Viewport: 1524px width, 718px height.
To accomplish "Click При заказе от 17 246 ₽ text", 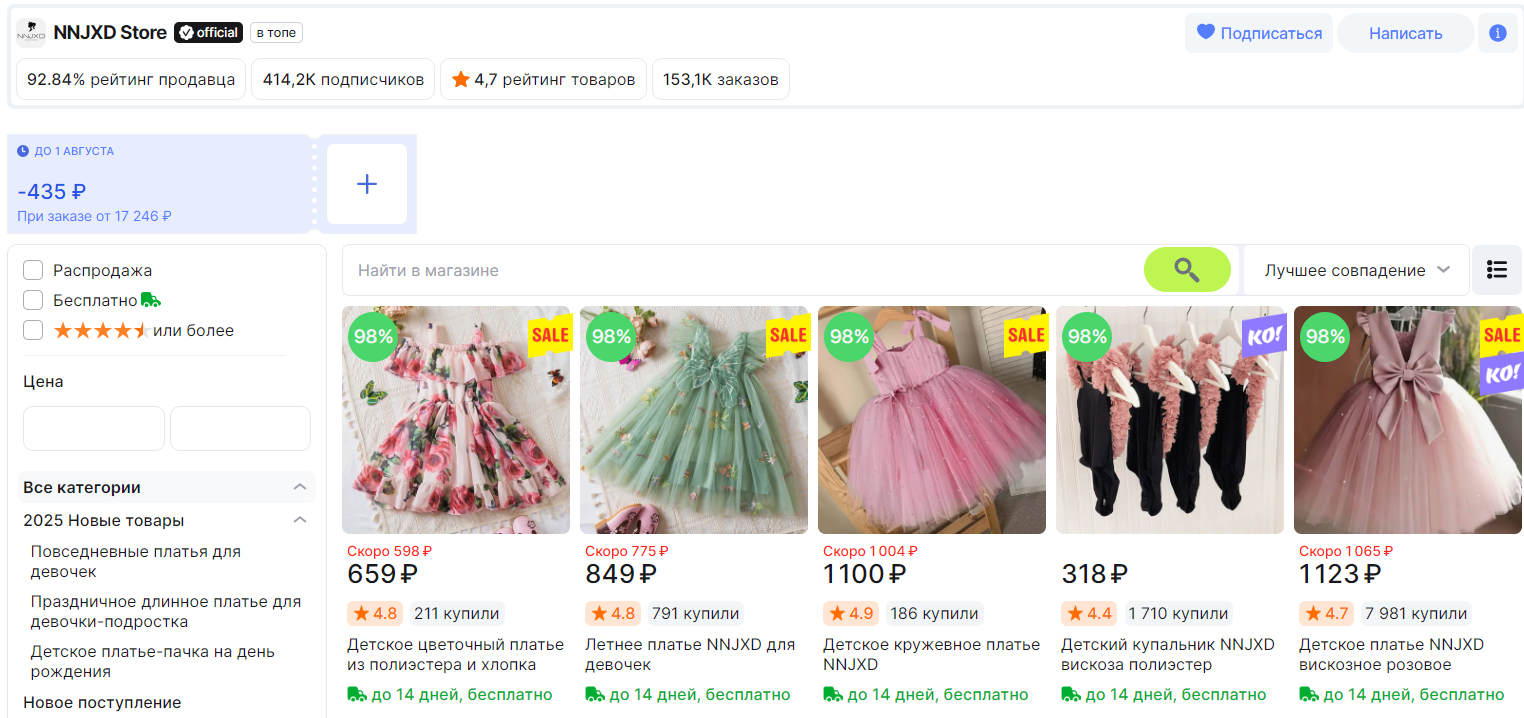I will 95,215.
